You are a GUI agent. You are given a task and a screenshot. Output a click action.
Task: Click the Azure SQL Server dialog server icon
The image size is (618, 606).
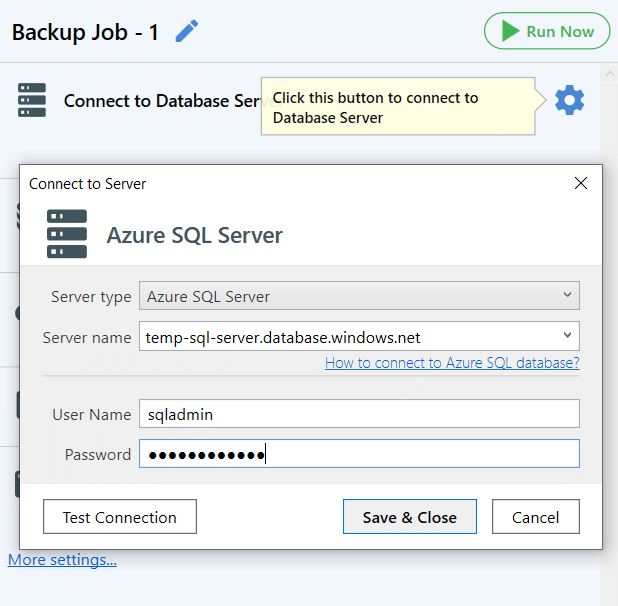tap(67, 235)
